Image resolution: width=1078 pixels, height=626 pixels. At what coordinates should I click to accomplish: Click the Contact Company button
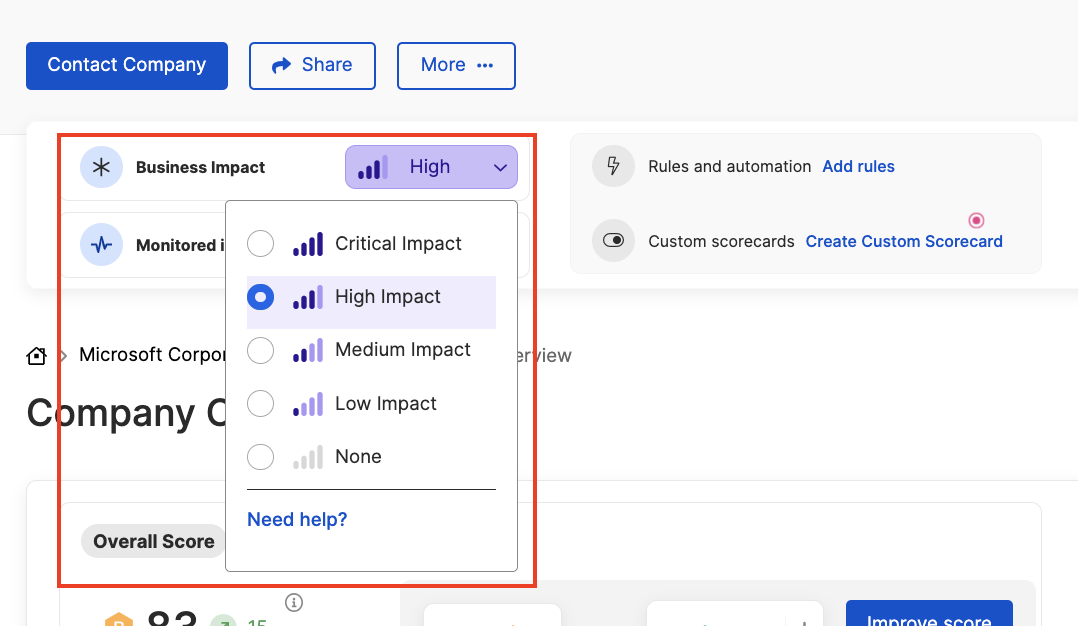[x=126, y=65]
